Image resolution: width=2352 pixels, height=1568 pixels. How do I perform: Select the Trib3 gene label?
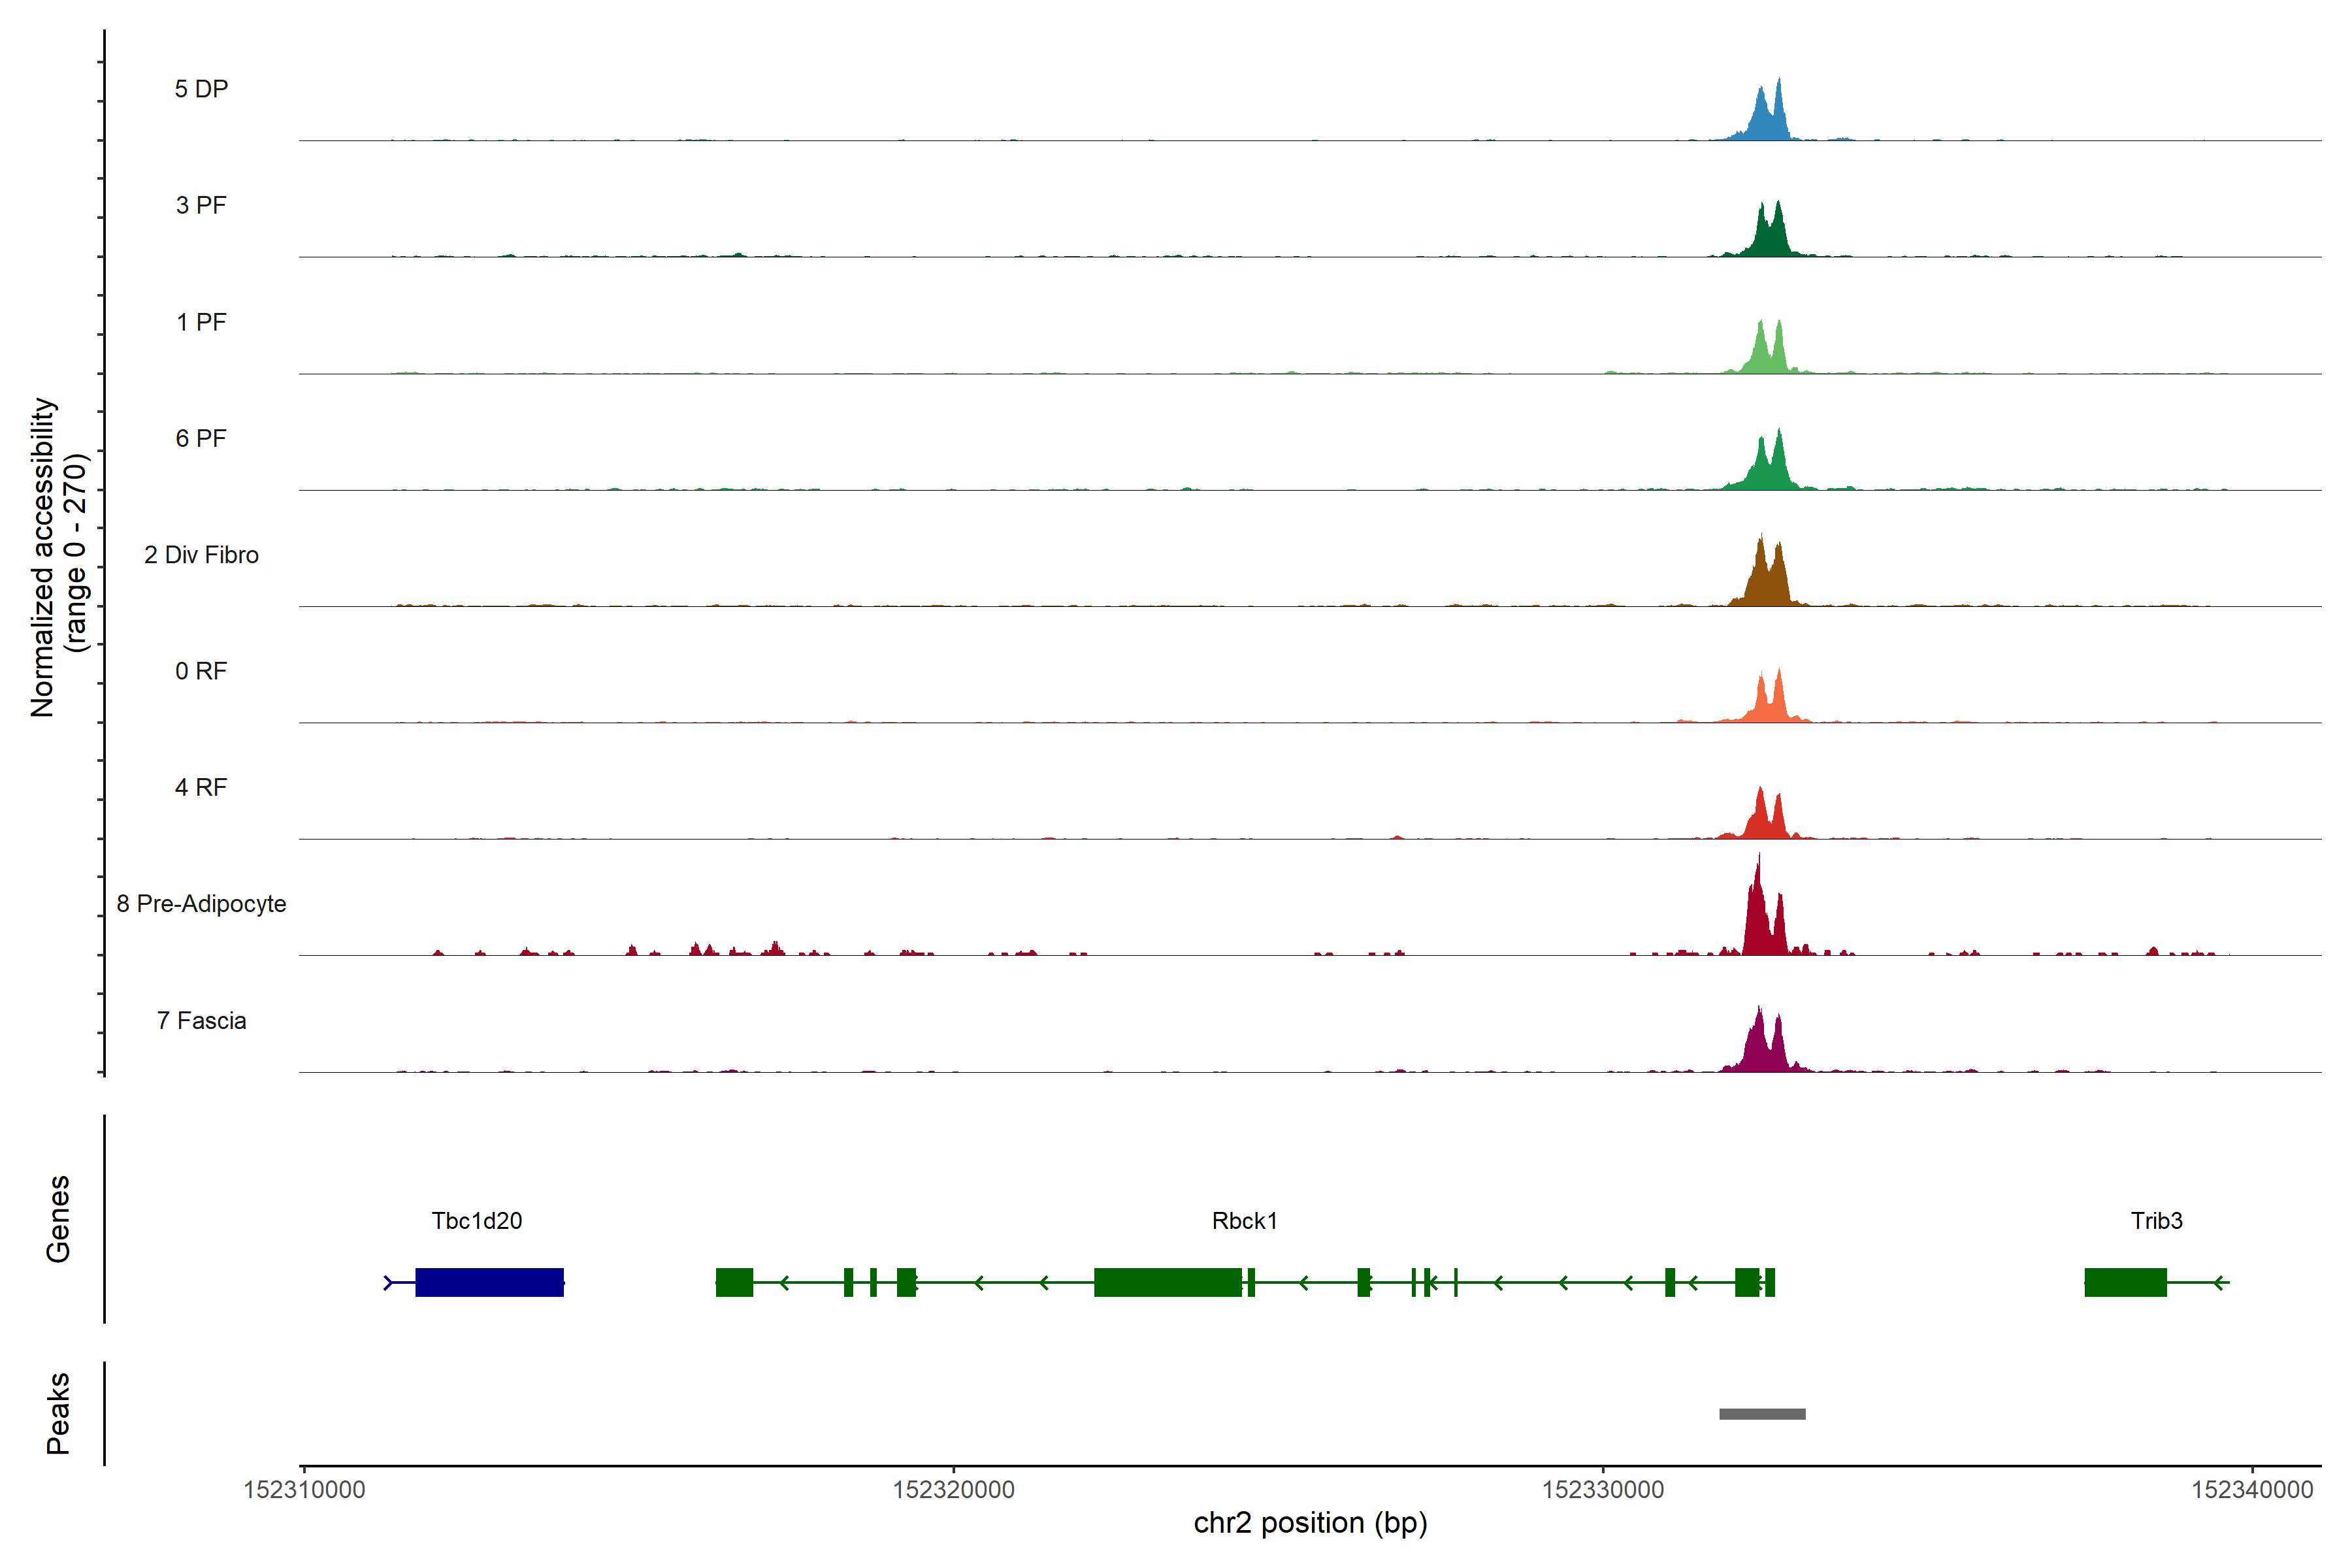[2156, 1221]
